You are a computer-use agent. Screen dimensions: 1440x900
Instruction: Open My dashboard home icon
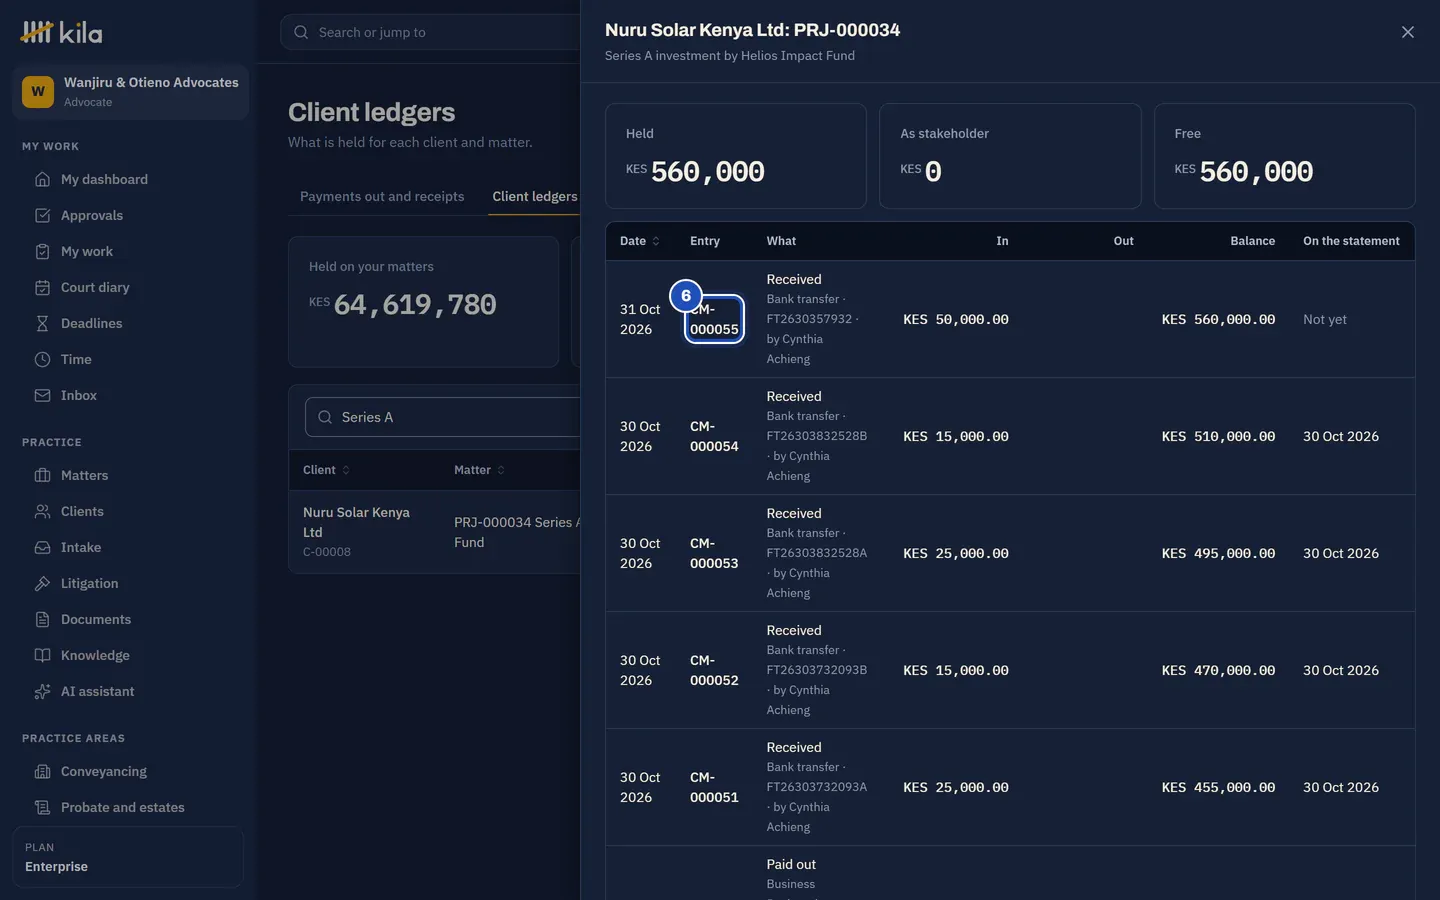(x=42, y=180)
